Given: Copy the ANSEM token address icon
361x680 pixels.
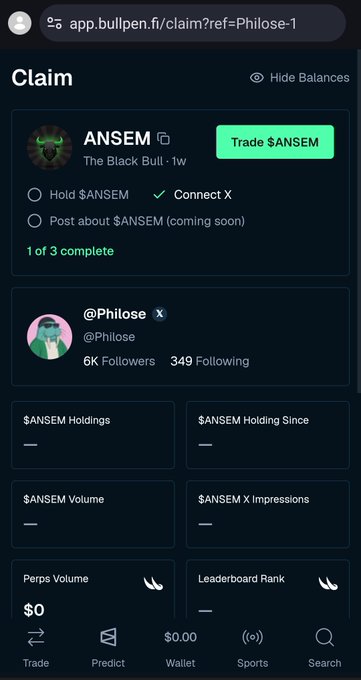Looking at the screenshot, I should click(164, 138).
